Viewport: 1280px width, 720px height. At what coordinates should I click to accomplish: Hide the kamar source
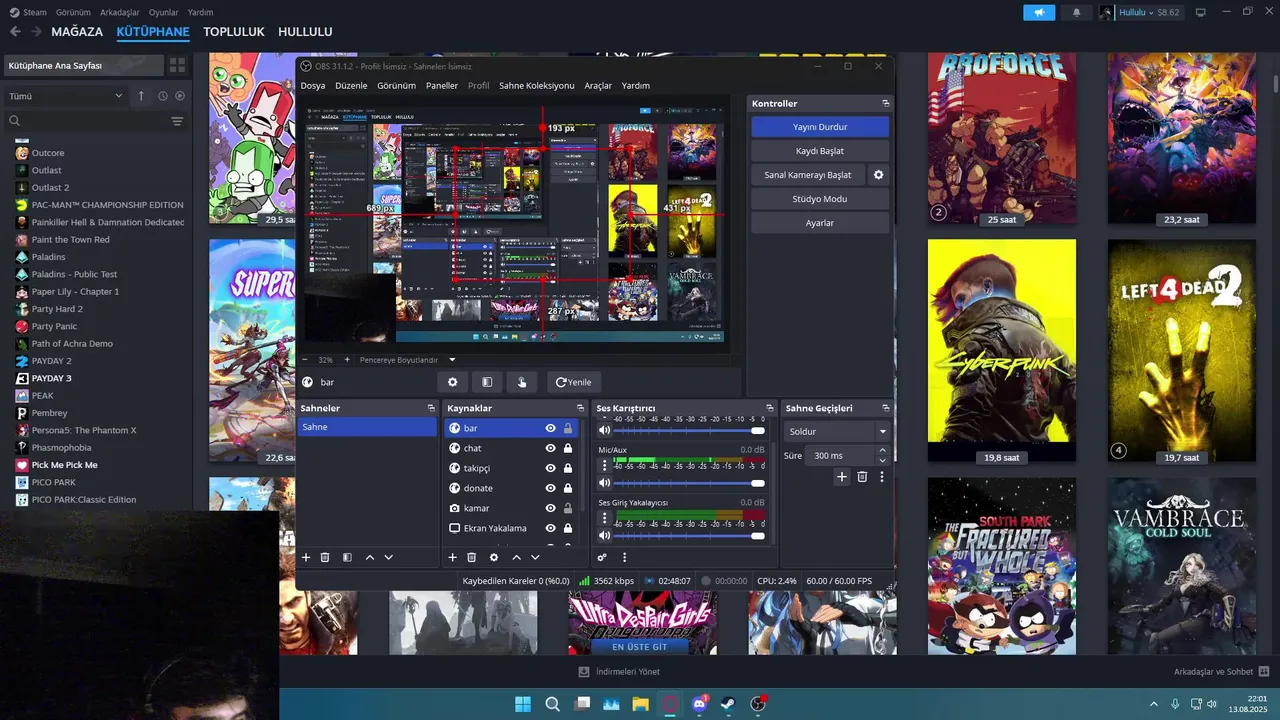click(550, 508)
